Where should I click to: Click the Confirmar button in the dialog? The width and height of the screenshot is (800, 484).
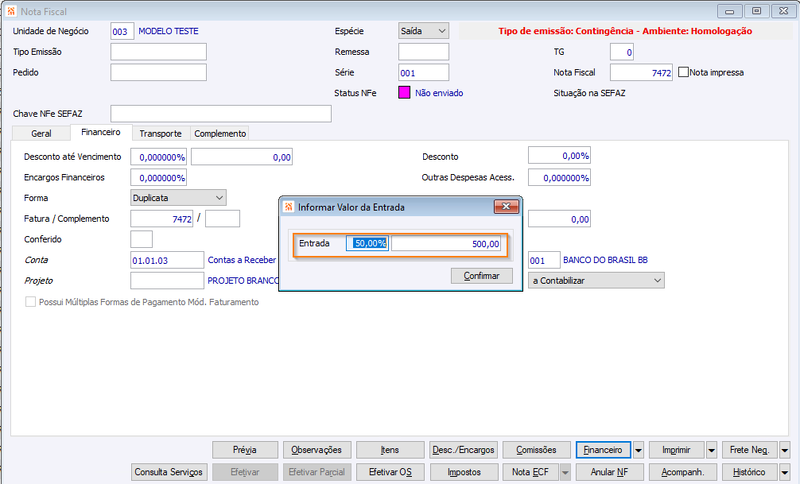(481, 276)
